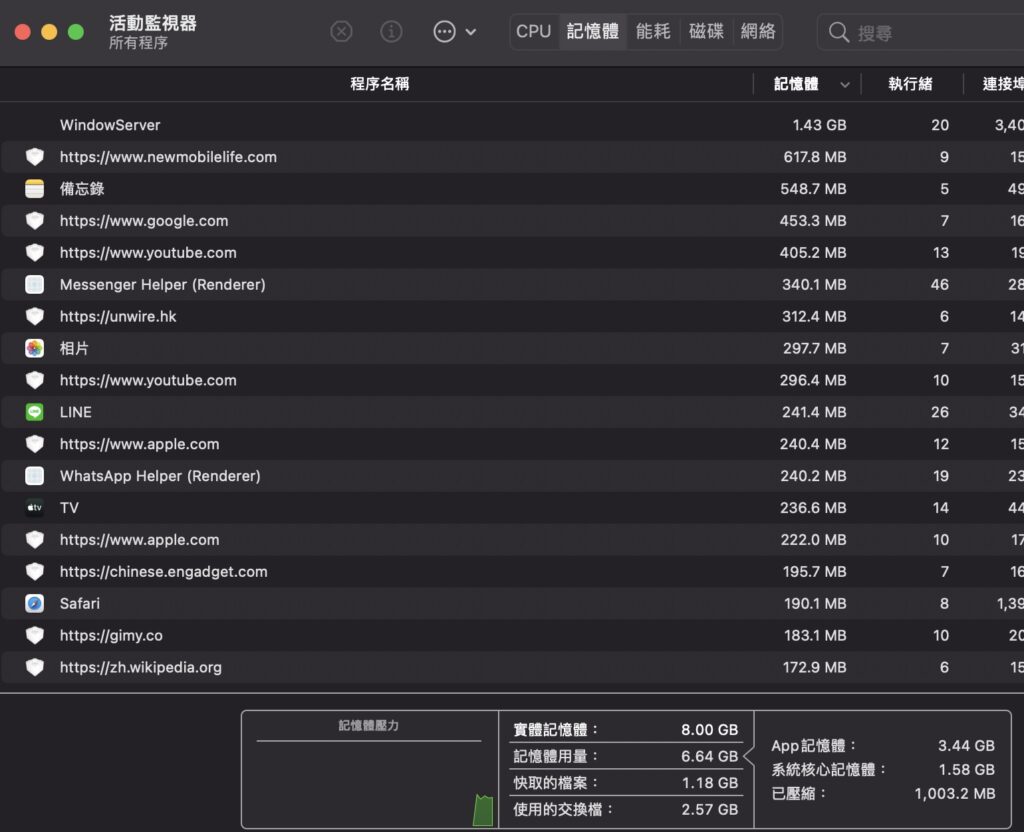Click the 相片 Photos app icon
This screenshot has width=1024, height=832.
coord(35,348)
